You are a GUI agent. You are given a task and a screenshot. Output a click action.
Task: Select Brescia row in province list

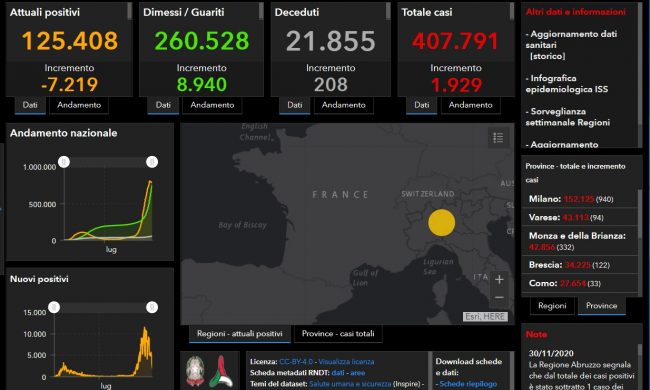point(580,265)
